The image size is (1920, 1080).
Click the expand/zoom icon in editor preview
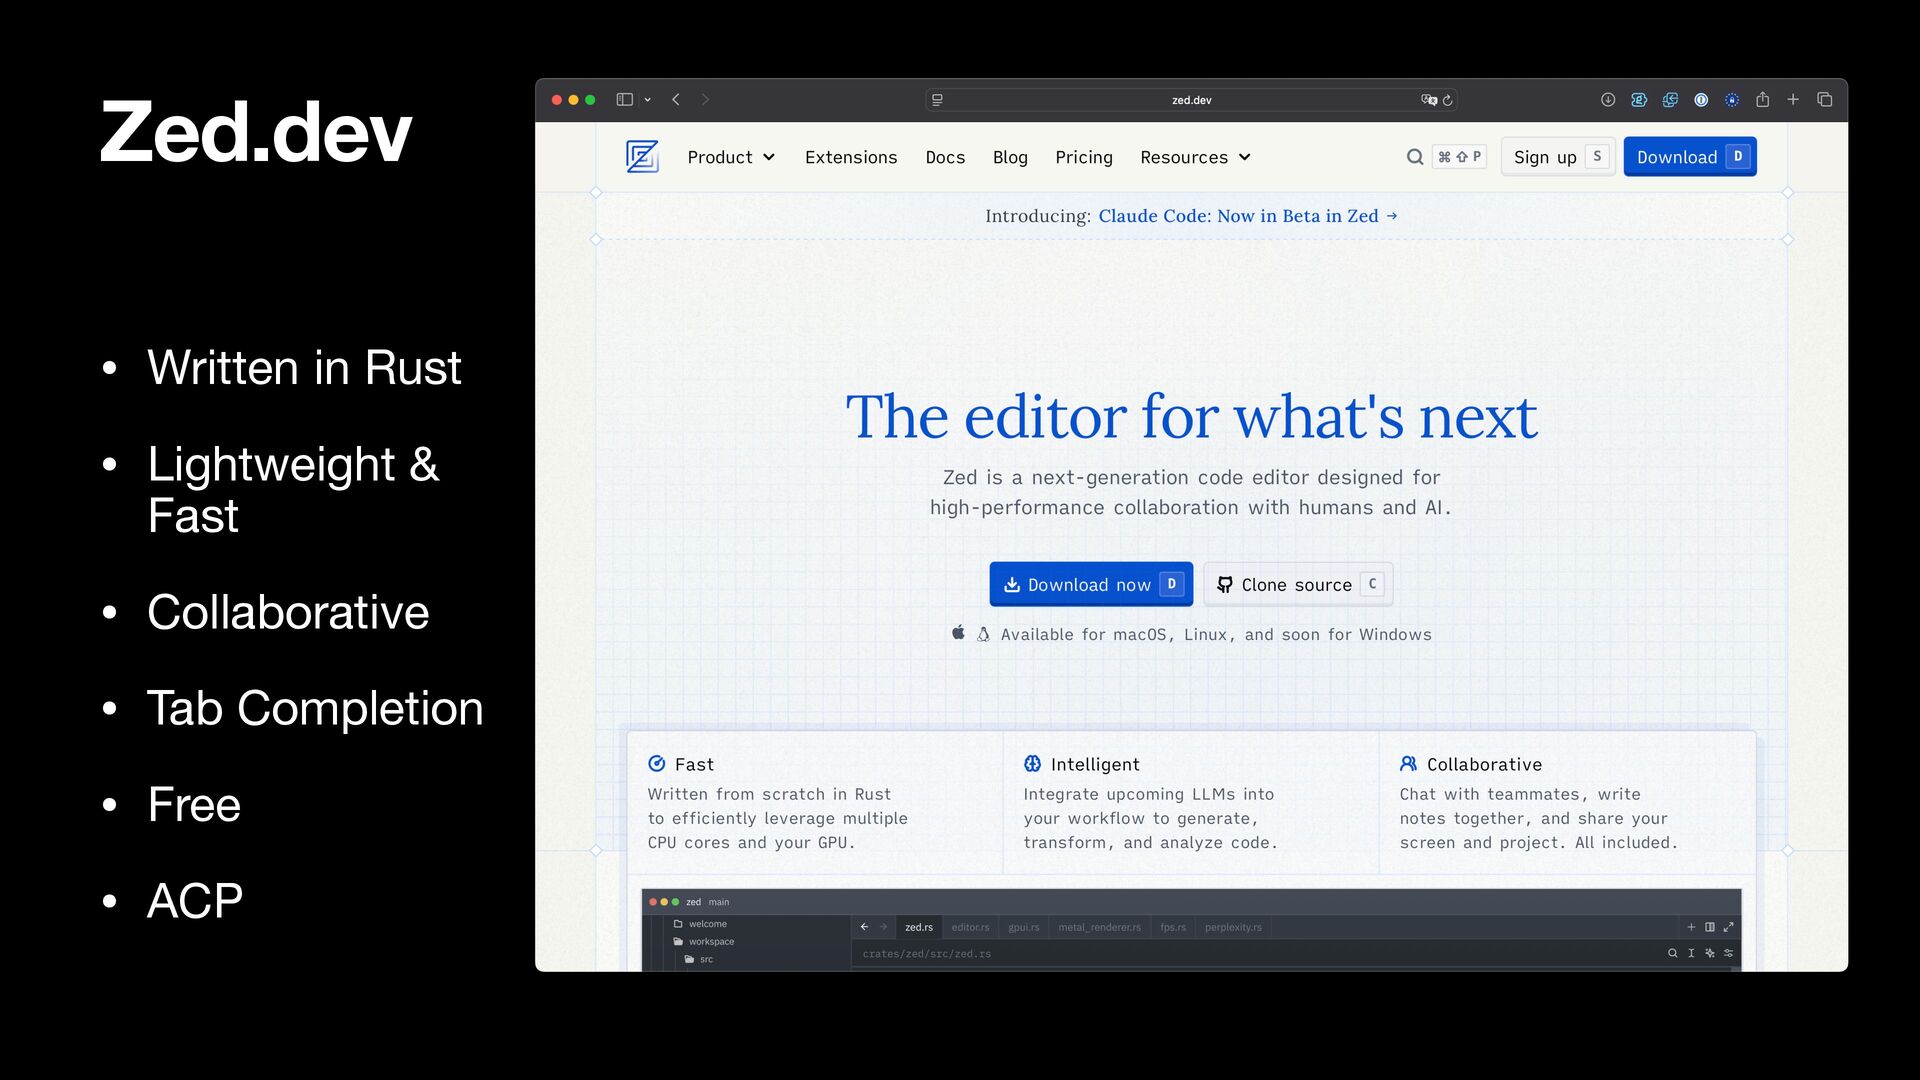click(1728, 927)
